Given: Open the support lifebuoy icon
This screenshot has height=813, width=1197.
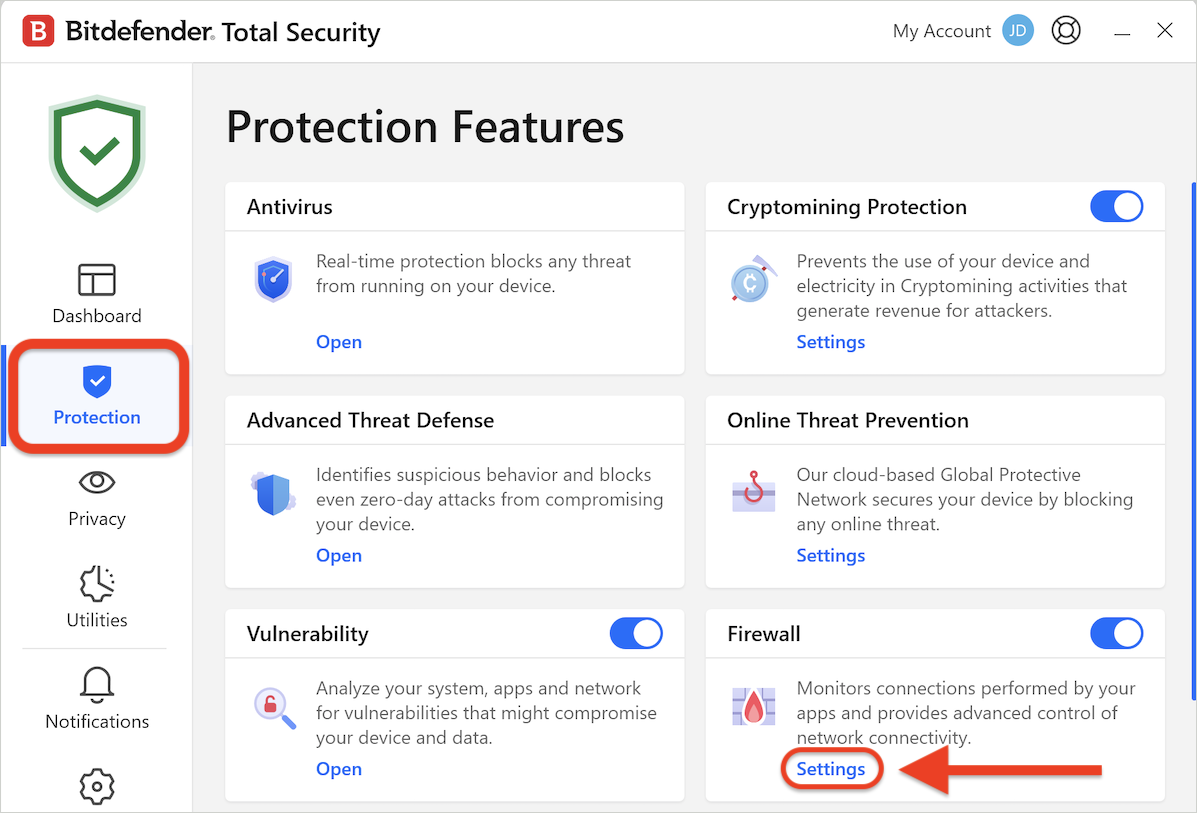Looking at the screenshot, I should pos(1066,31).
